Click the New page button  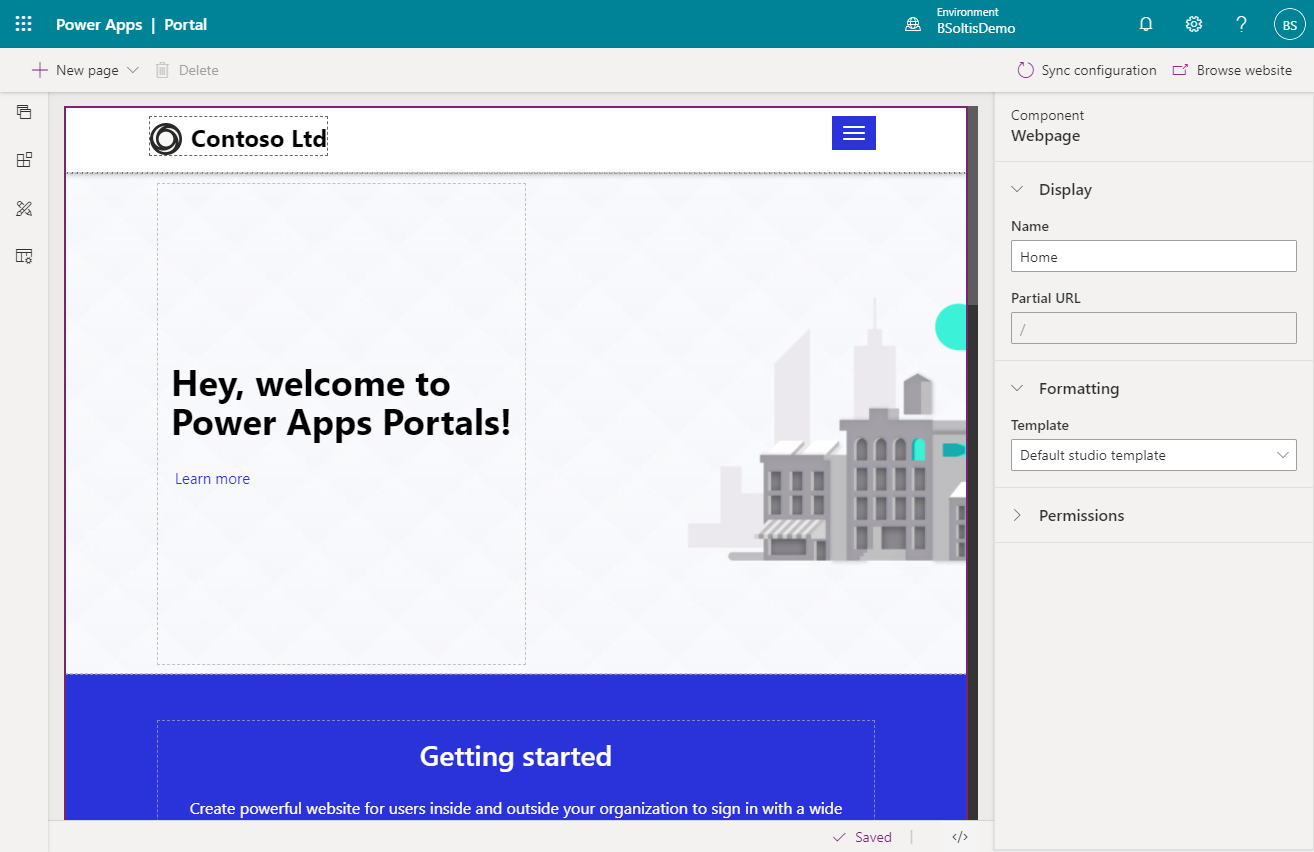(x=75, y=70)
